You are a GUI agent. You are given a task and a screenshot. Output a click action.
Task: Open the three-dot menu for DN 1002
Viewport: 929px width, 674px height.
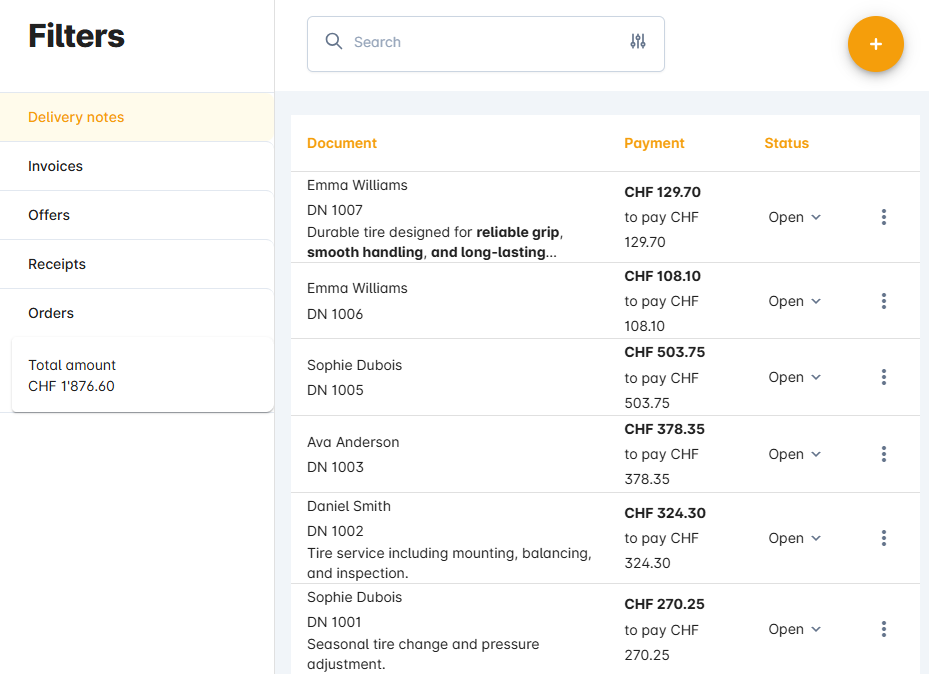pos(883,538)
